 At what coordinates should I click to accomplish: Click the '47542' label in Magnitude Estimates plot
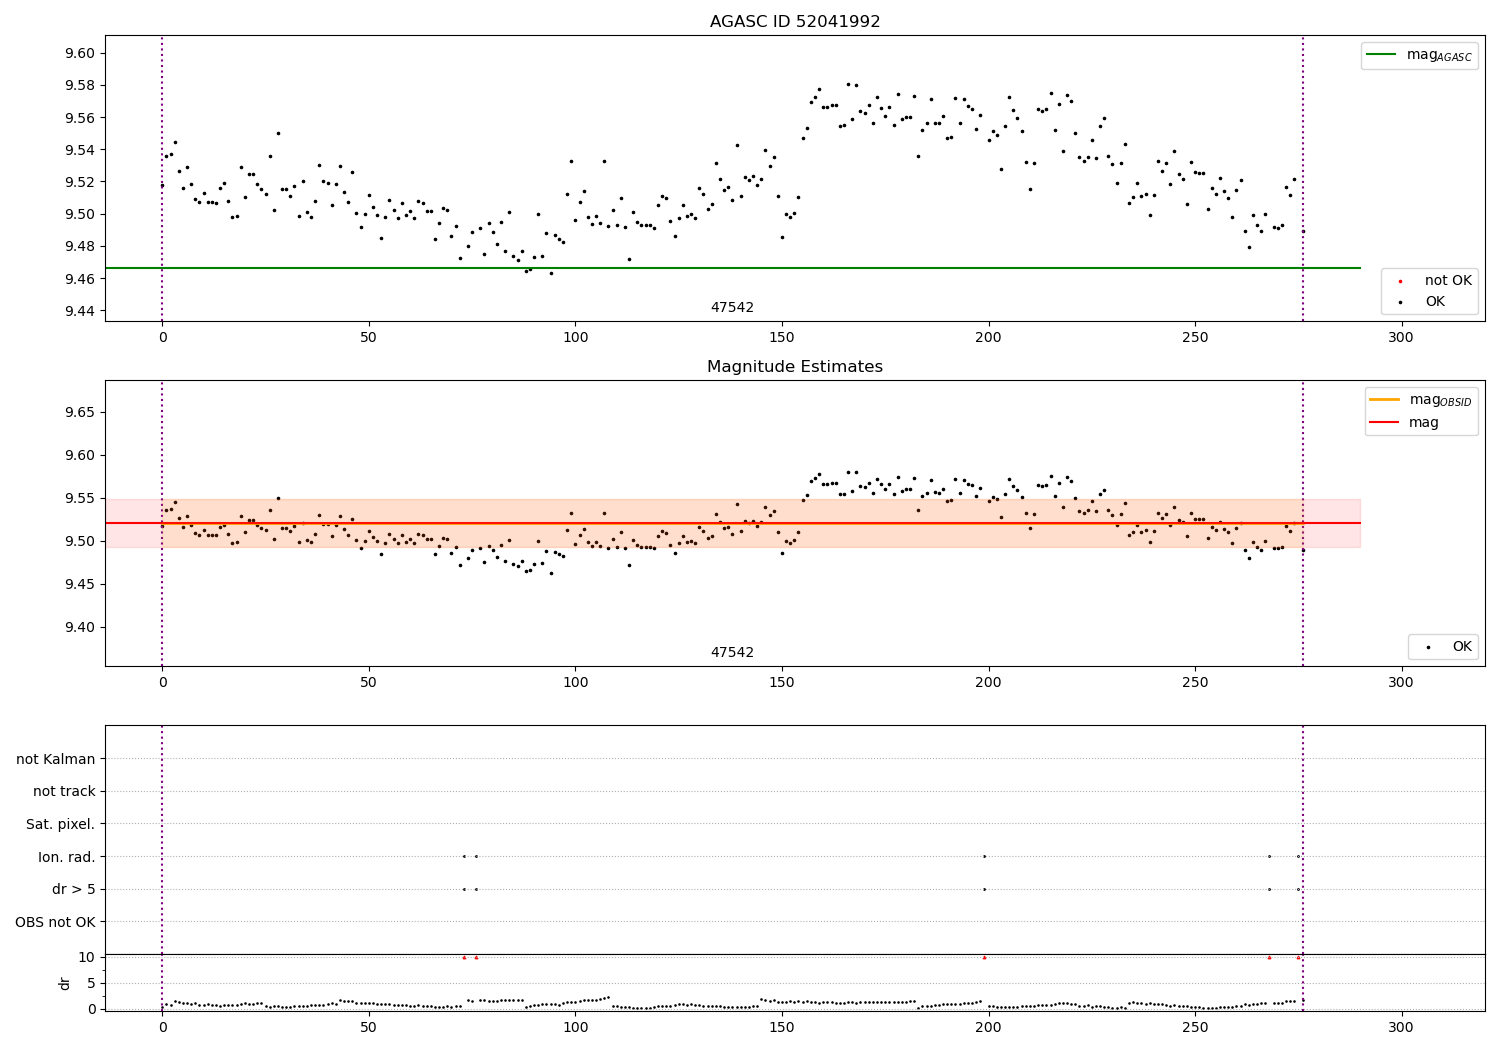coord(732,653)
